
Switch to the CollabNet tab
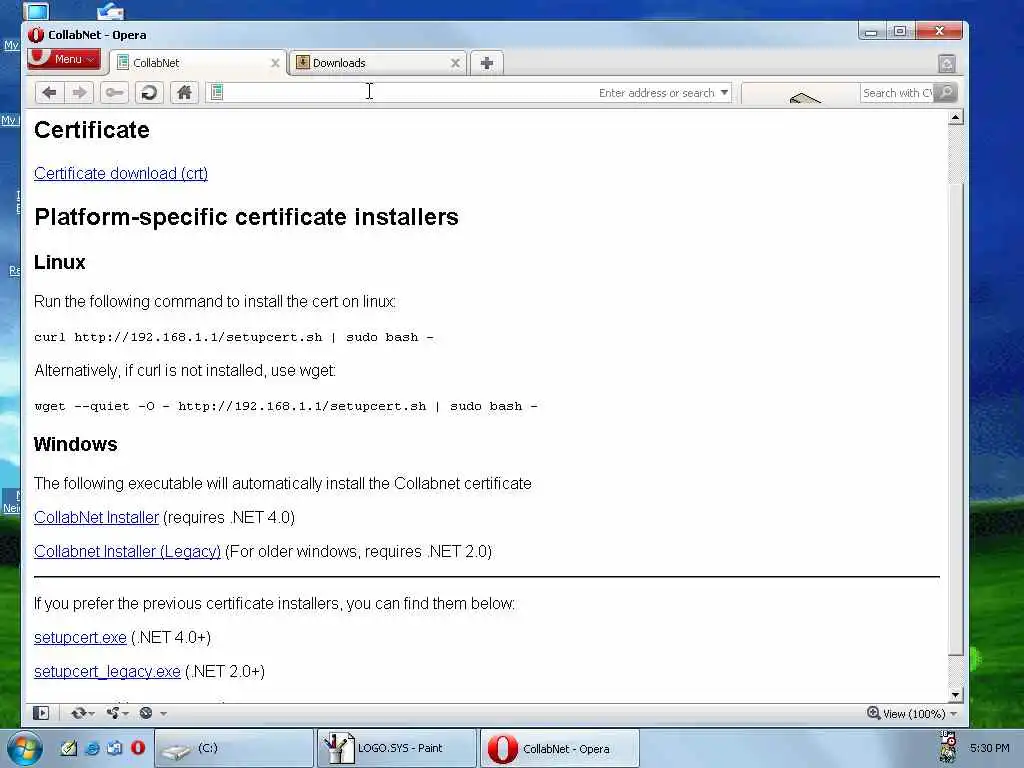[x=198, y=63]
